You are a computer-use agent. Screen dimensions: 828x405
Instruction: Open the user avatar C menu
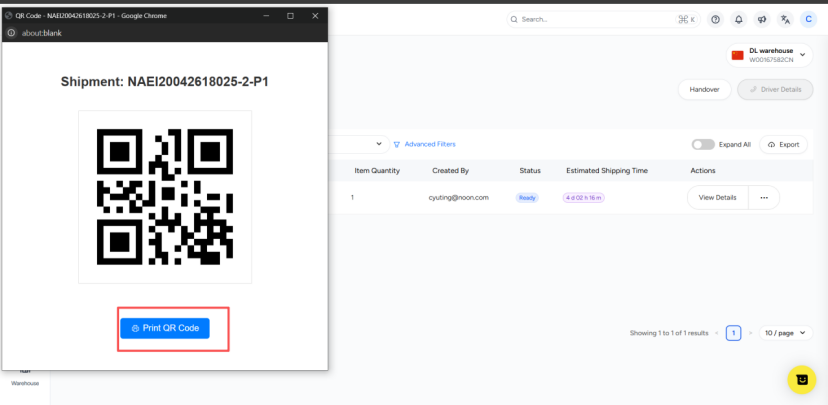[x=808, y=20]
